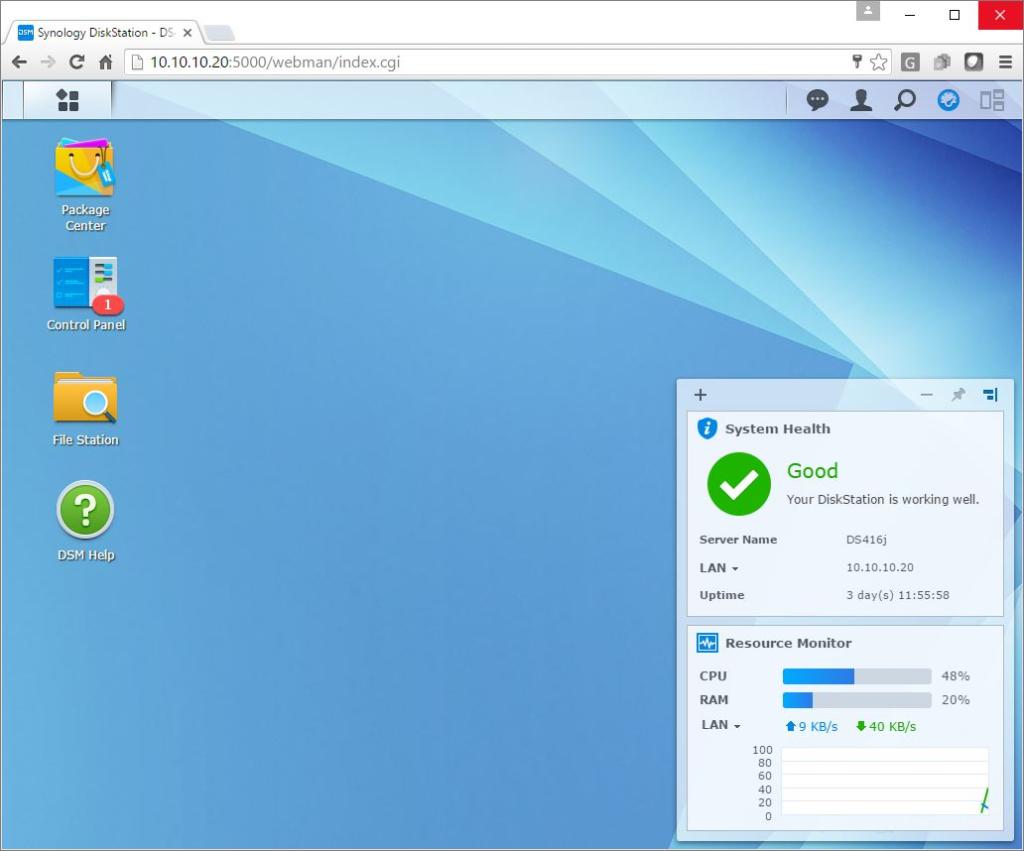Open the DSM Main Menu grid
The image size is (1024, 851).
pyautogui.click(x=67, y=100)
